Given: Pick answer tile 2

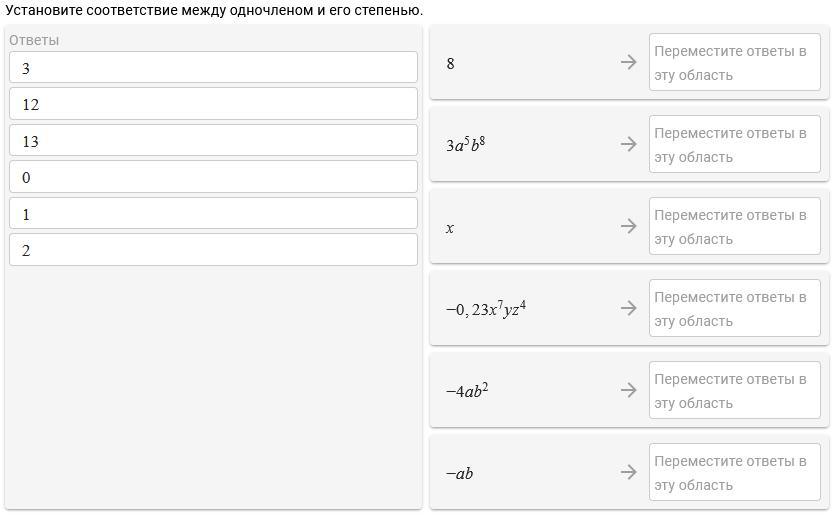Looking at the screenshot, I should (x=213, y=250).
